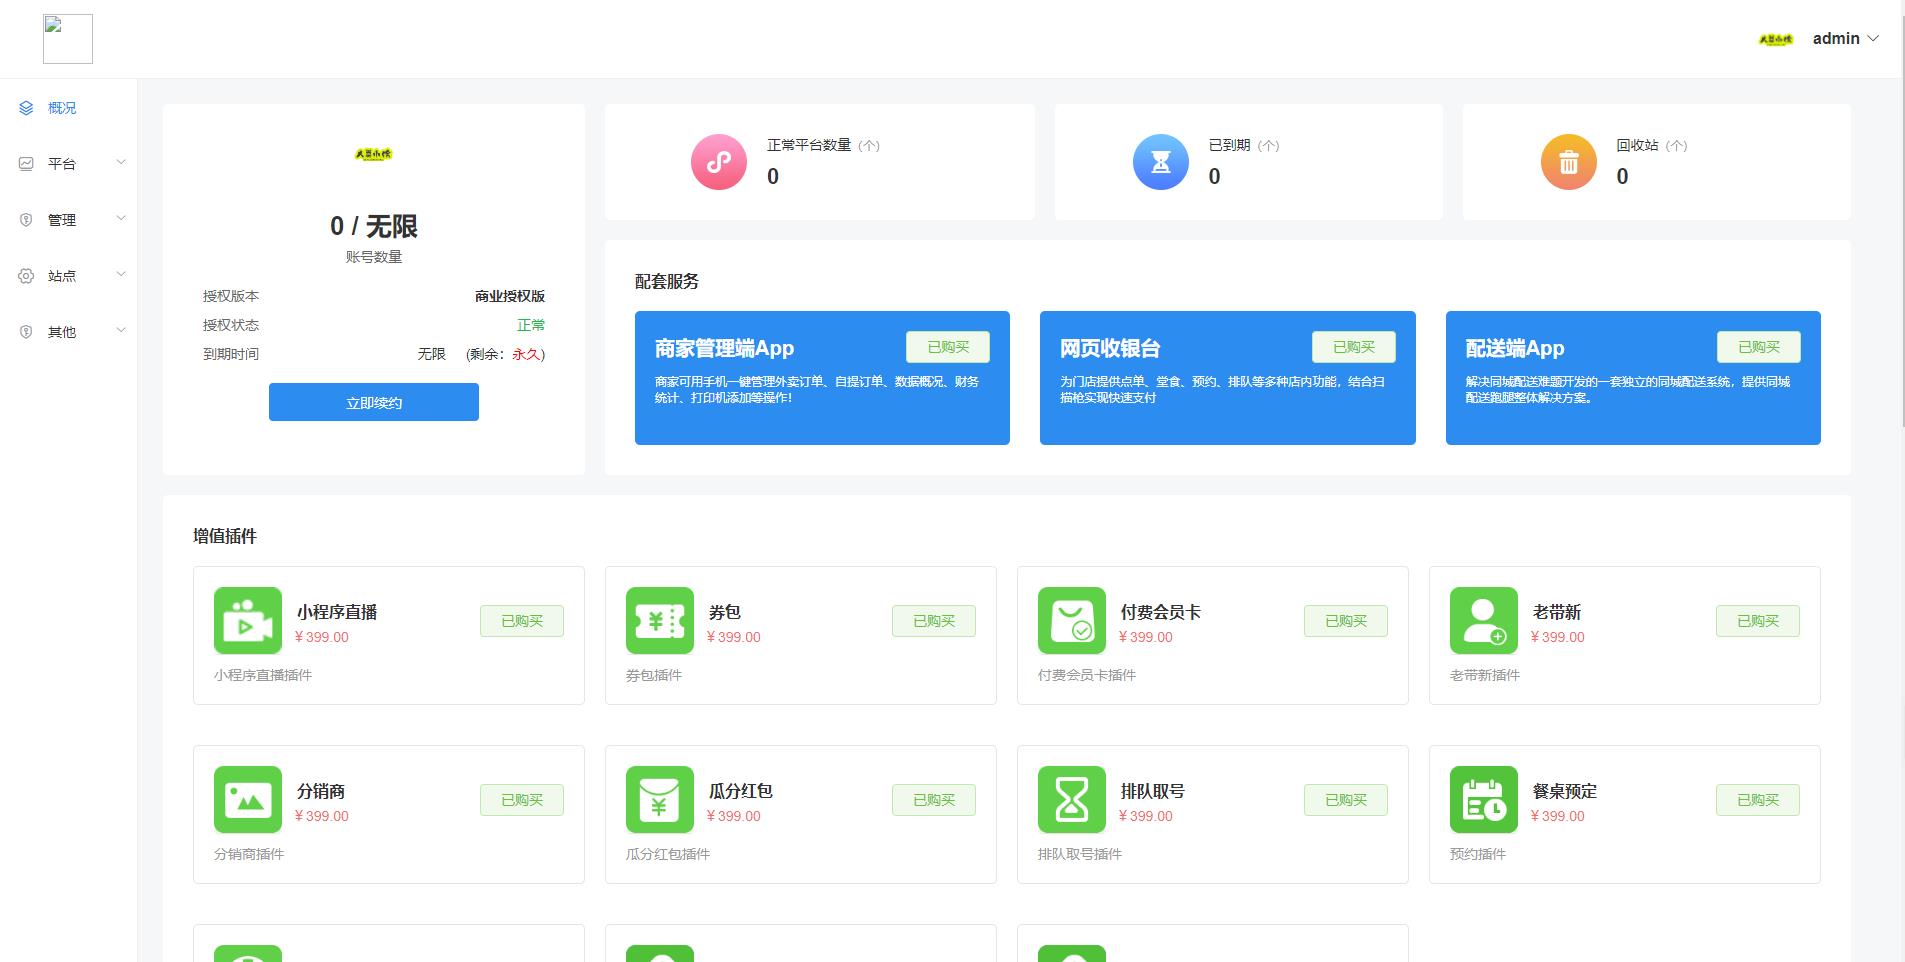Screen dimensions: 1905x962
Task: Open the 配送端App service card
Action: click(x=1633, y=378)
